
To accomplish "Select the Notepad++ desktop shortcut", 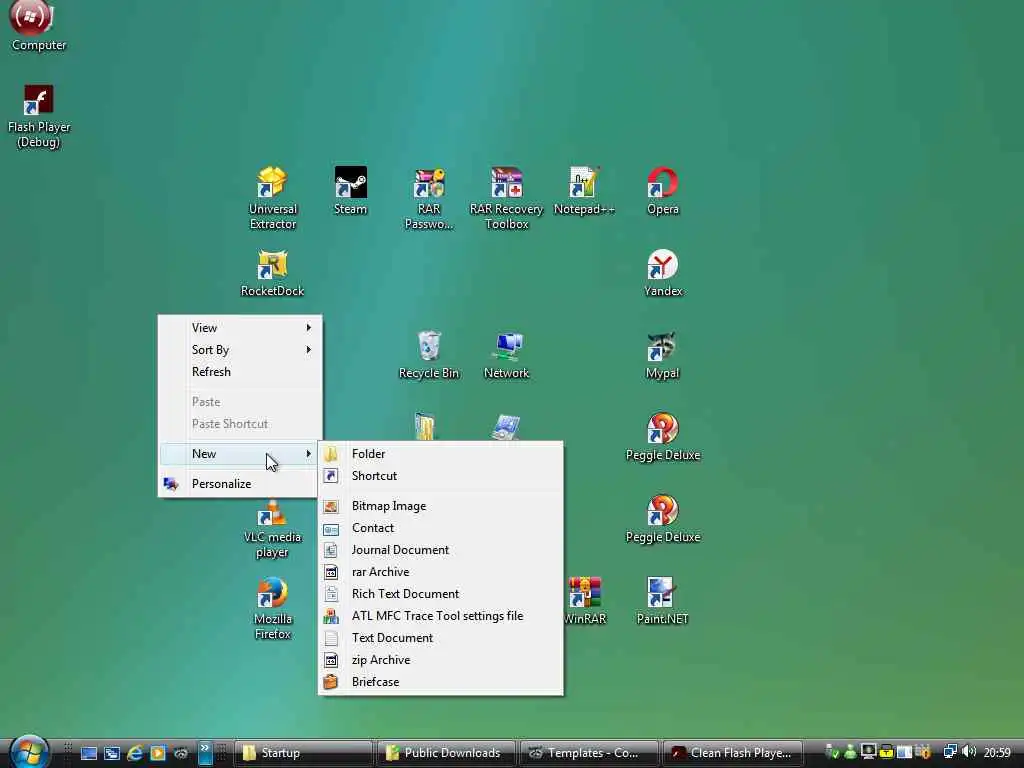I will coord(584,191).
